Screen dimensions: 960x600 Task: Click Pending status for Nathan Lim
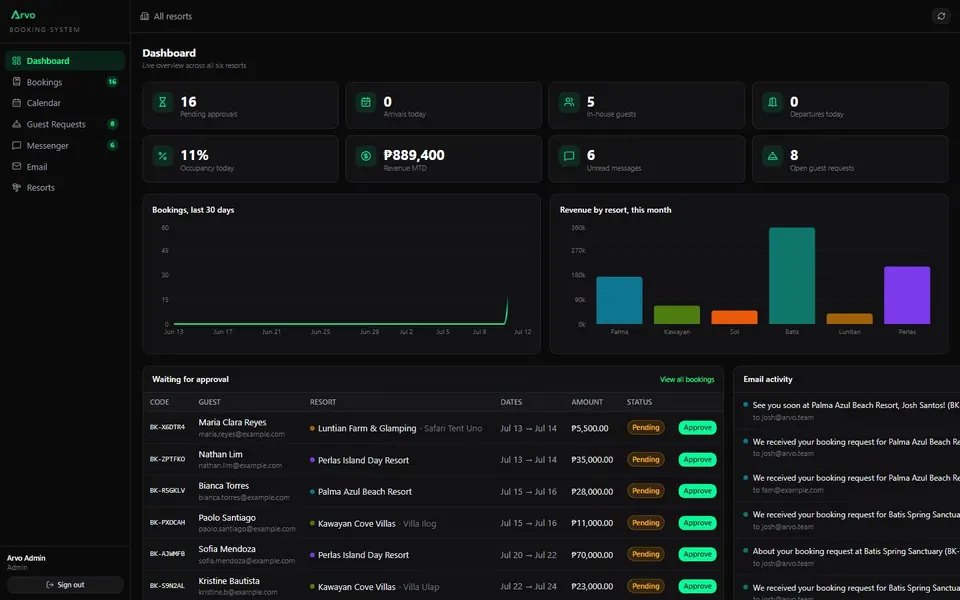[645, 459]
